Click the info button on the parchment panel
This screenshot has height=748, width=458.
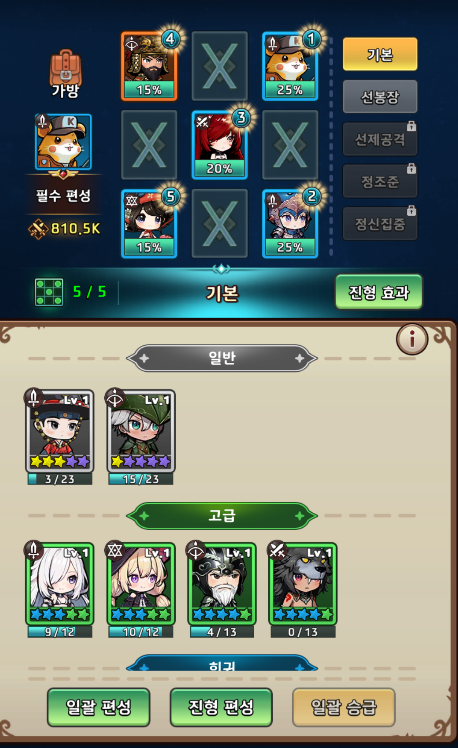[x=412, y=339]
